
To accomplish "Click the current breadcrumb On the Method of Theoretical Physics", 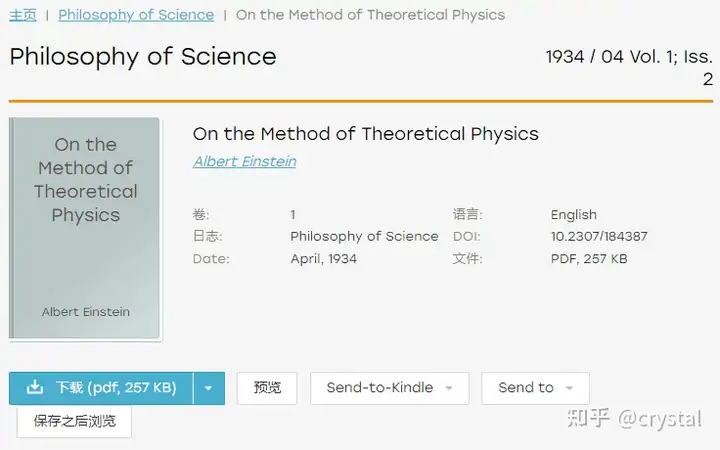I will (371, 15).
